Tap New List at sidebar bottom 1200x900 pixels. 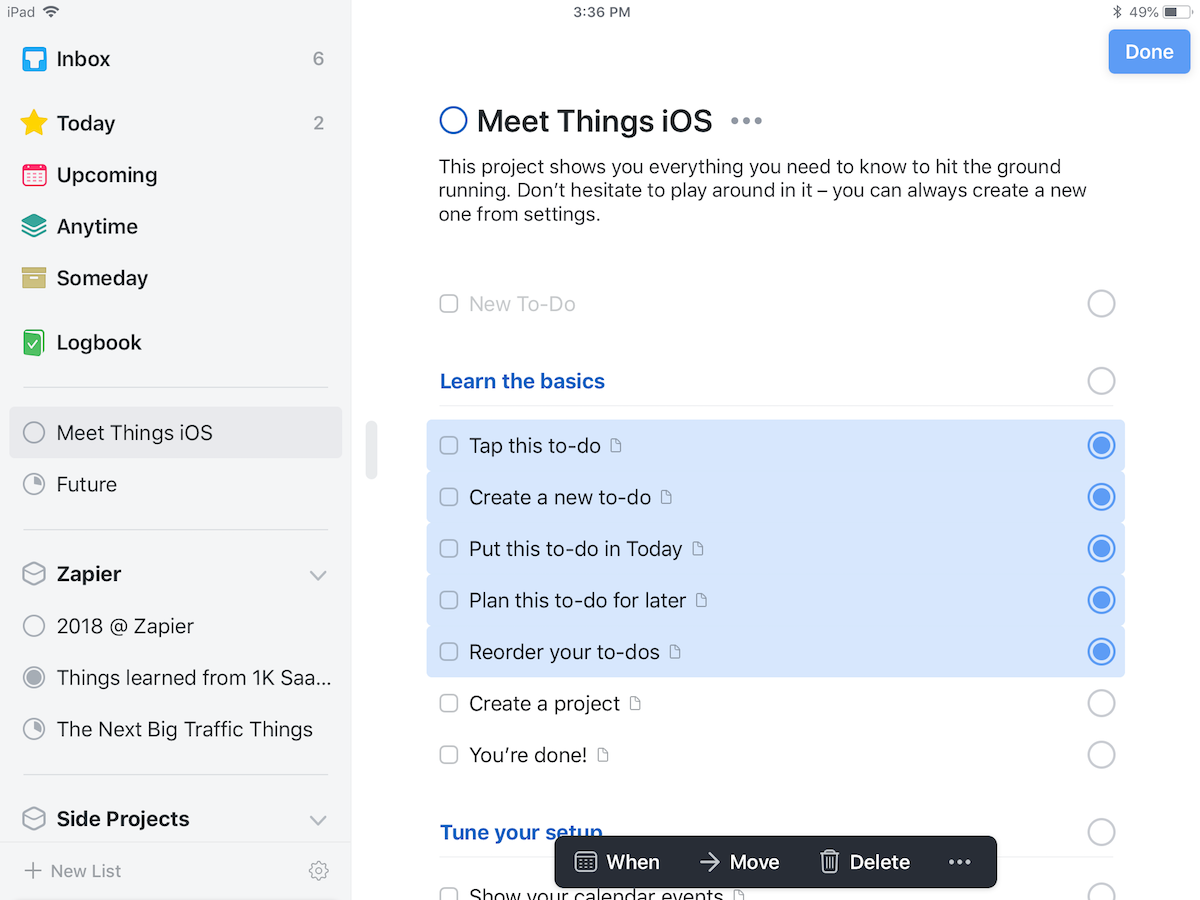(73, 871)
